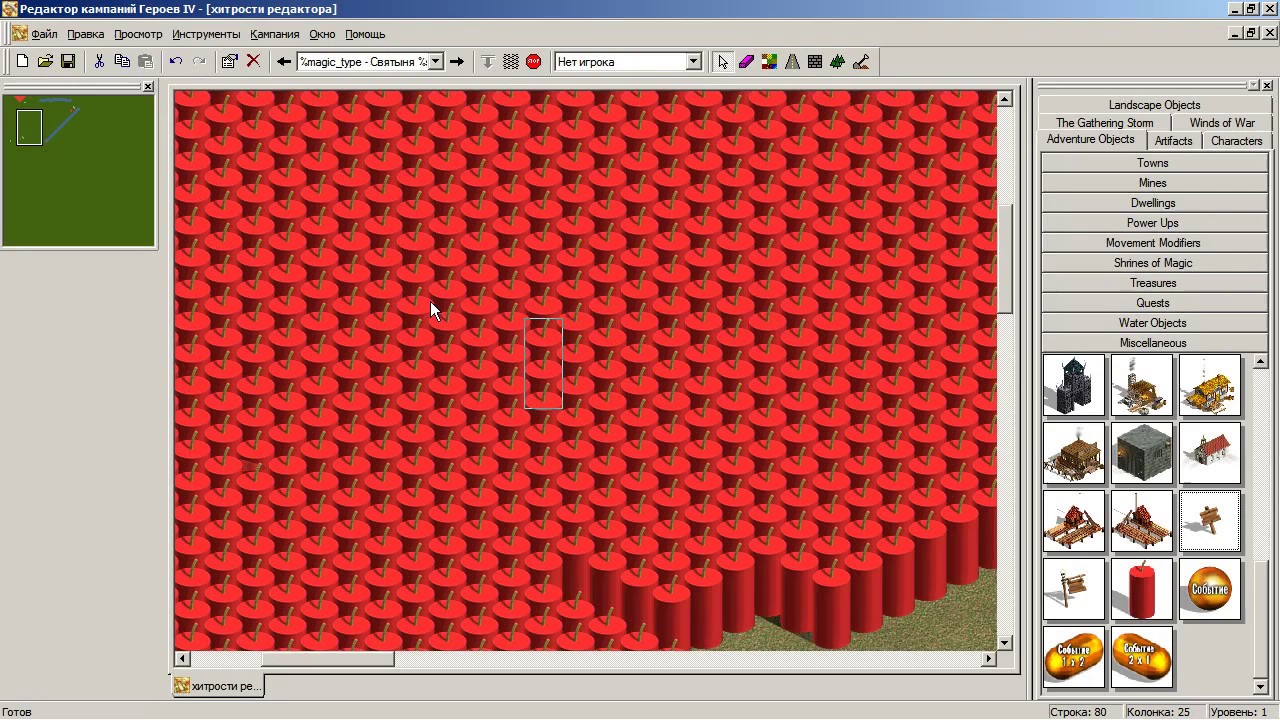Expand the Water Objects category
Image resolution: width=1280 pixels, height=720 pixels.
click(x=1153, y=323)
